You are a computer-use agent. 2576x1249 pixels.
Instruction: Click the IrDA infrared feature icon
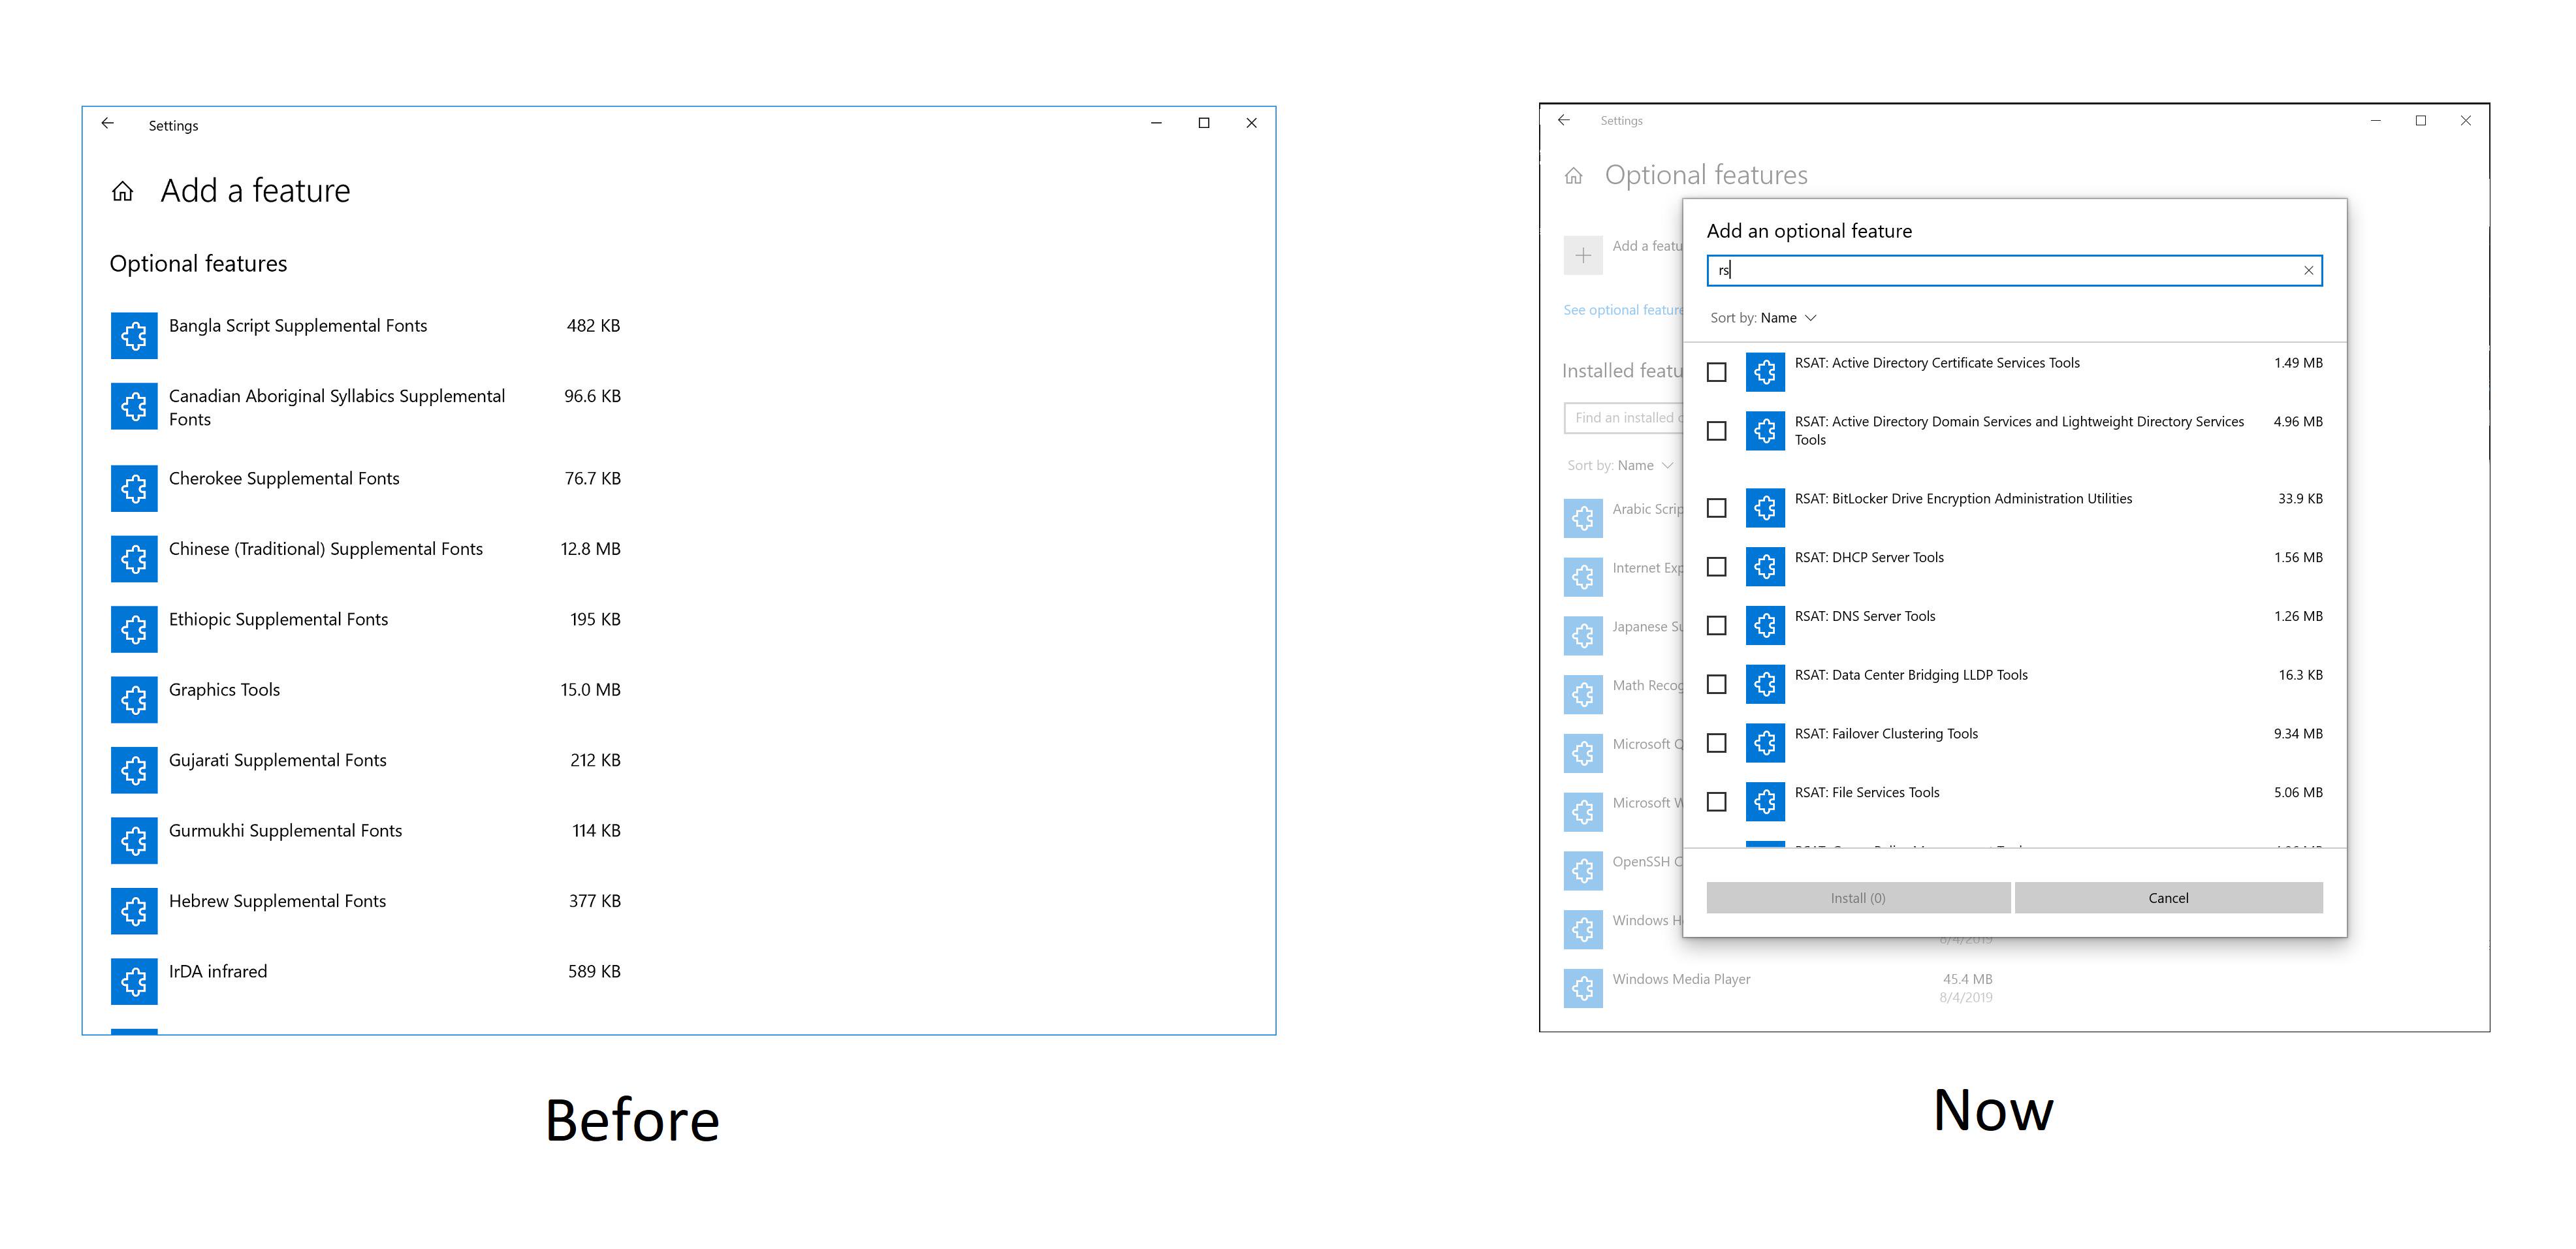[x=134, y=981]
